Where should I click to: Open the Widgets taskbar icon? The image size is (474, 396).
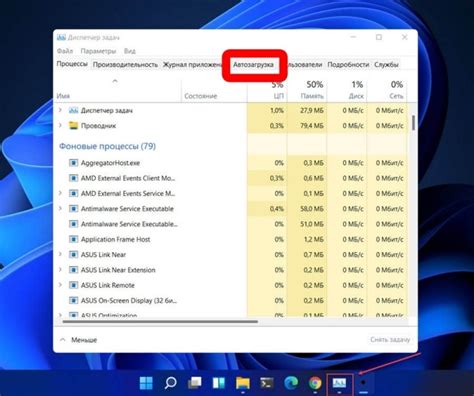(x=219, y=383)
